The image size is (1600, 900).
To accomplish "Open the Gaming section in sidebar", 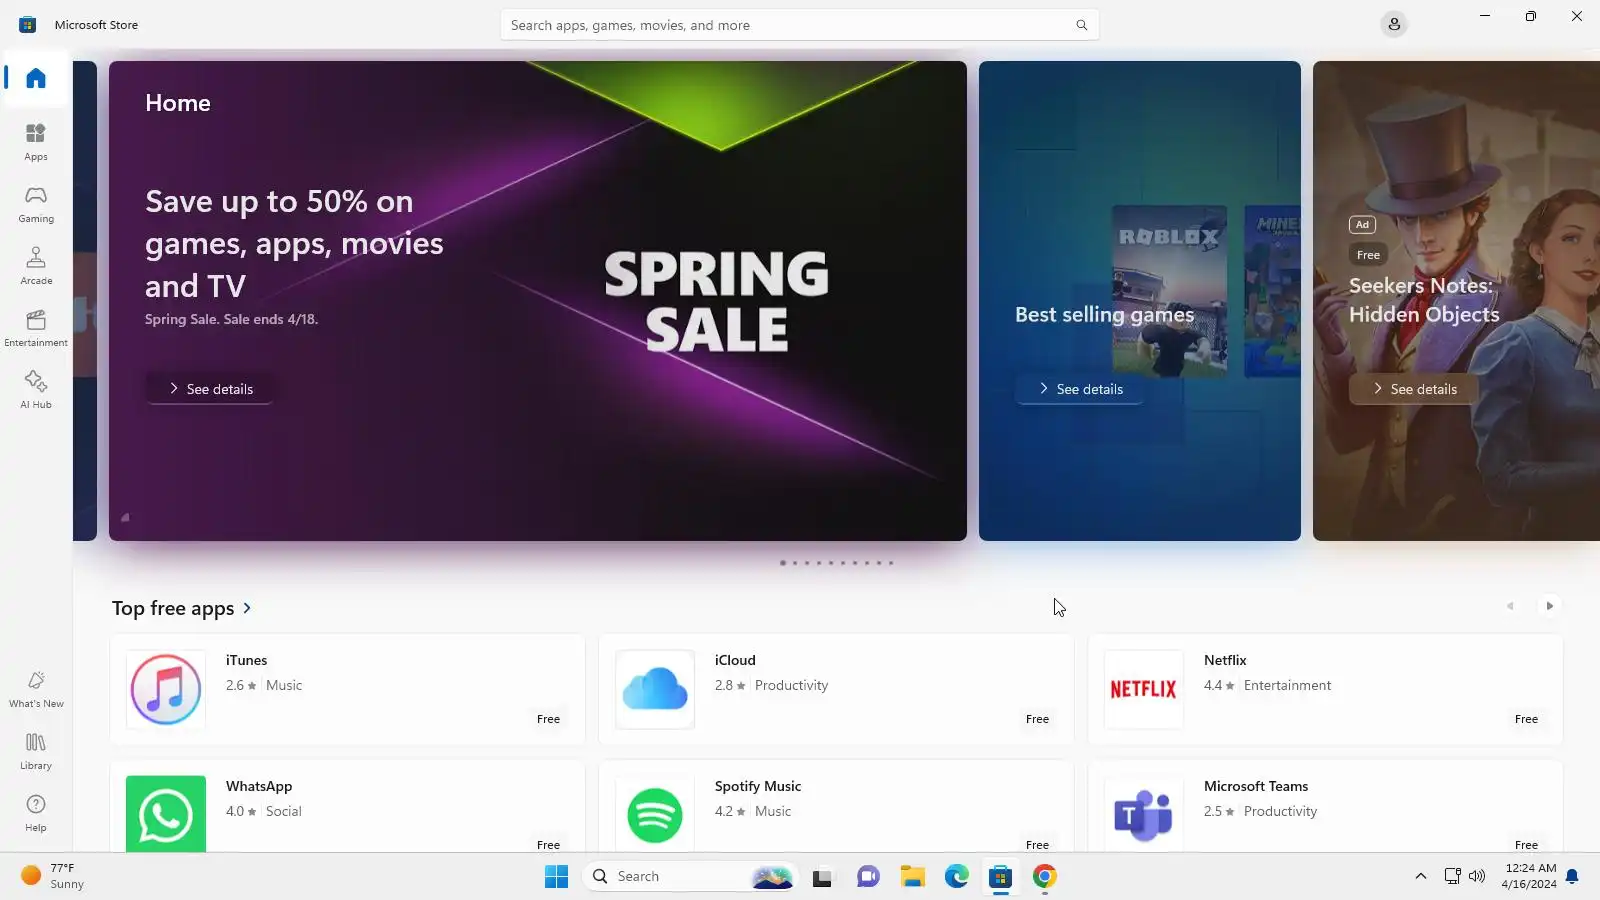I will (x=36, y=204).
